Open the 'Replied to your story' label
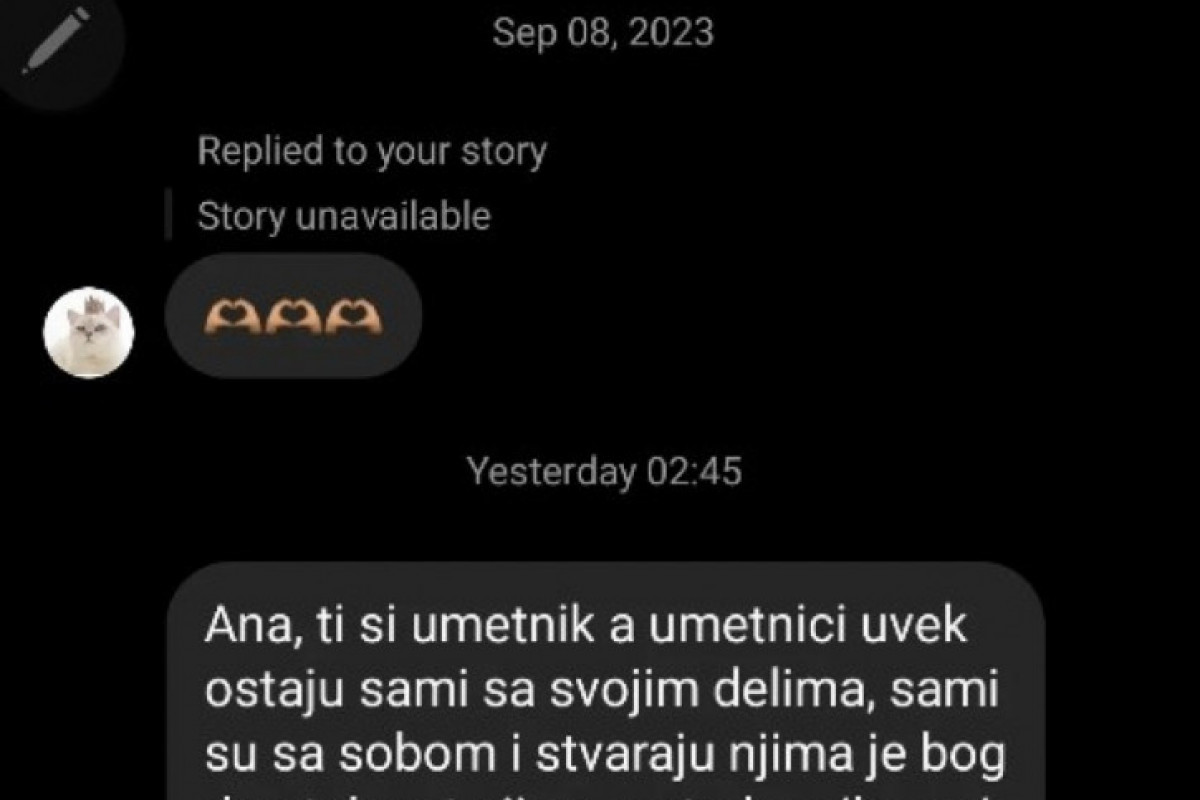The width and height of the screenshot is (1200, 800). (372, 151)
